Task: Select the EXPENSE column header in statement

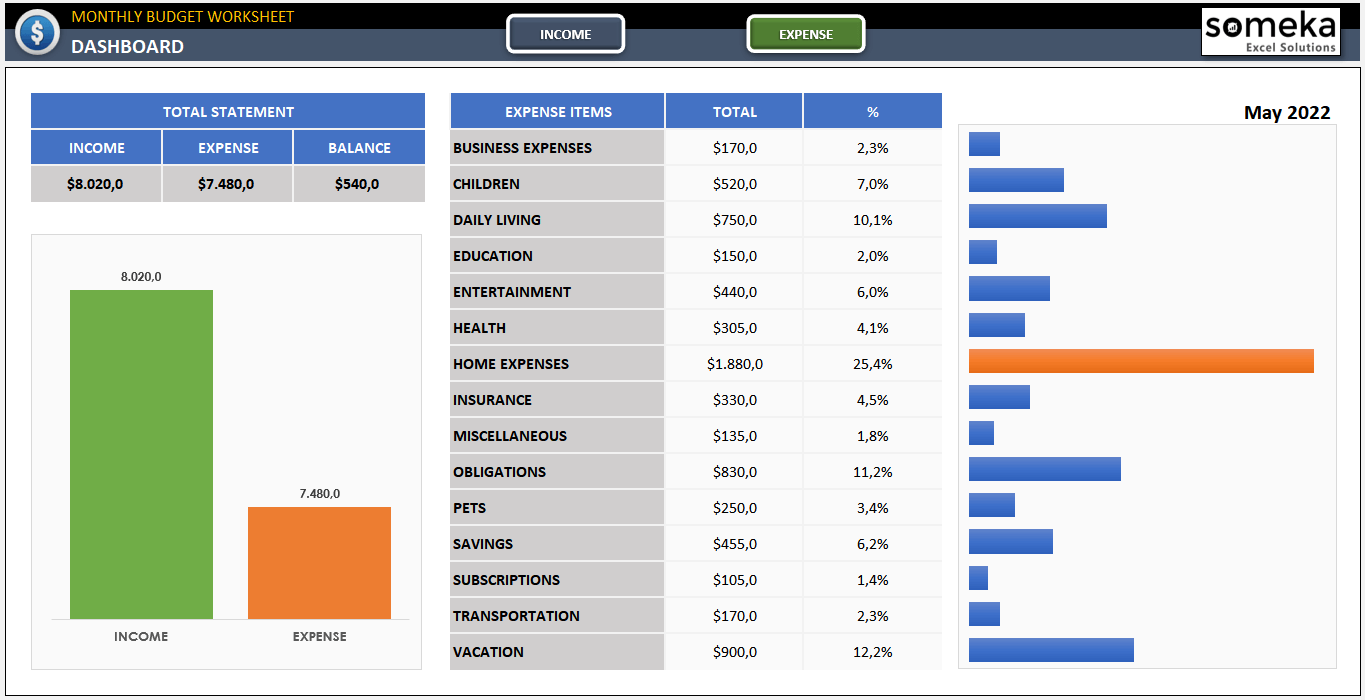Action: 228,147
